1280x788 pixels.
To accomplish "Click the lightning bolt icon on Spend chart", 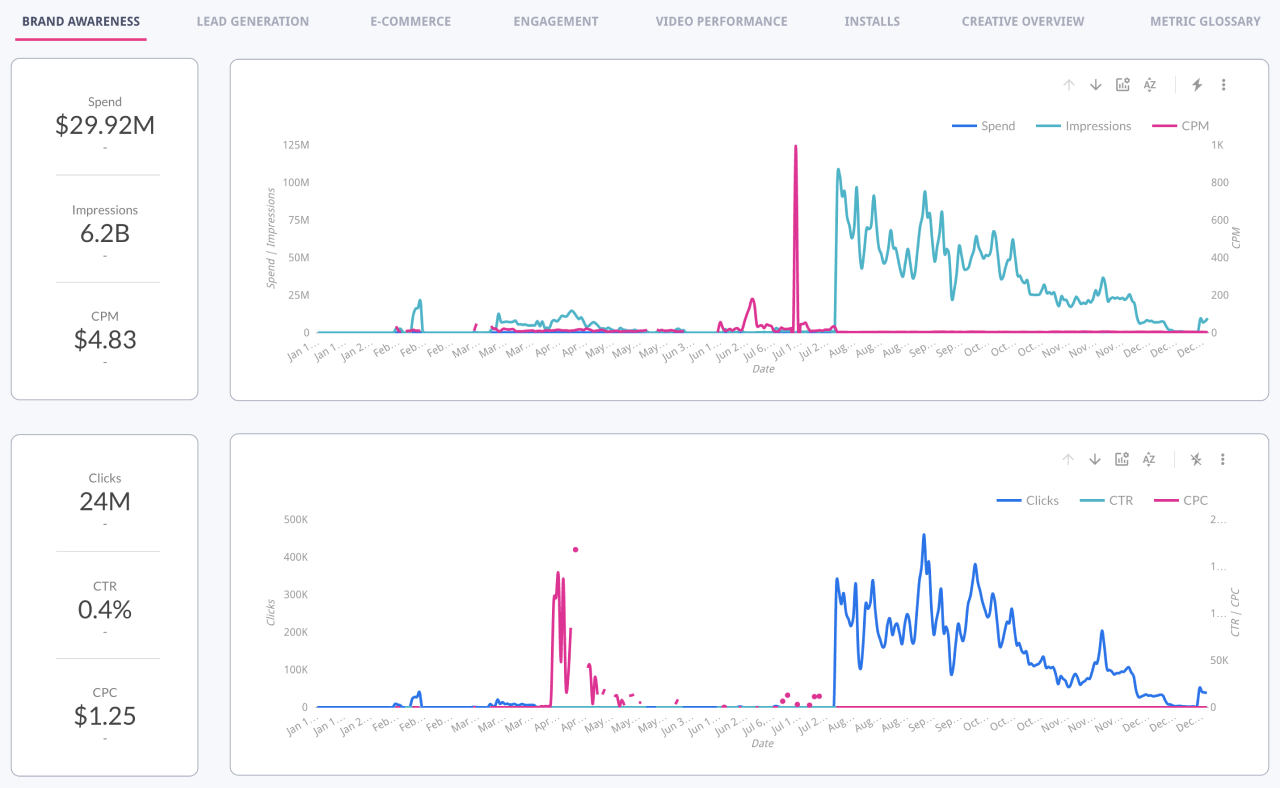I will tap(1197, 85).
